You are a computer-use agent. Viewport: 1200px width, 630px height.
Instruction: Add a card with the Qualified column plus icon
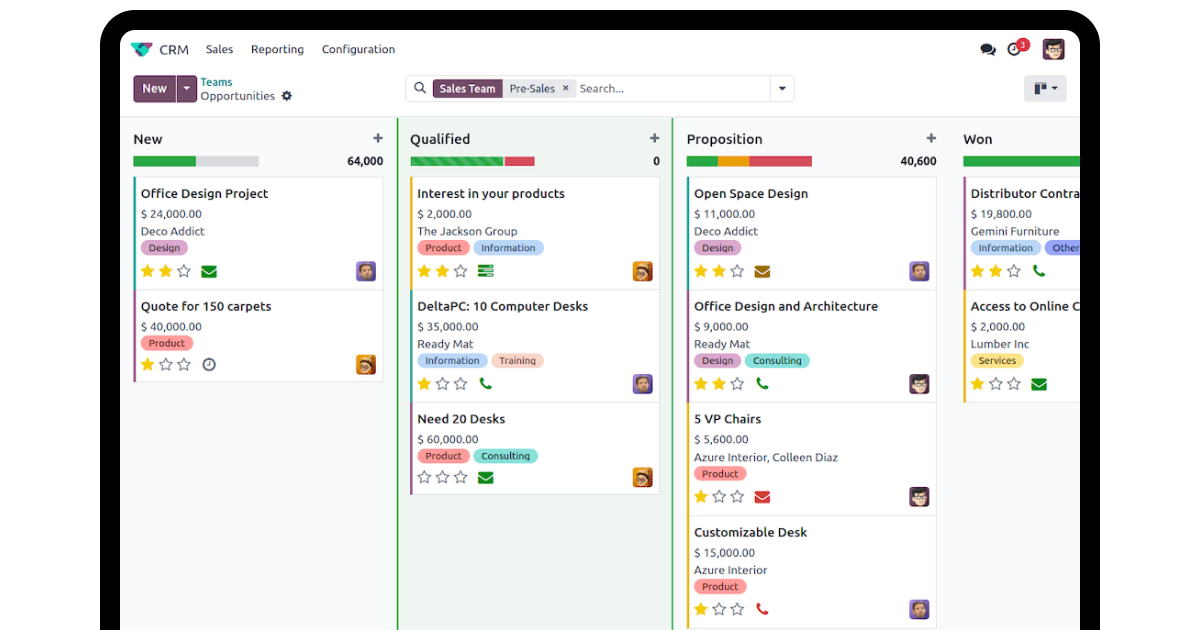(655, 139)
